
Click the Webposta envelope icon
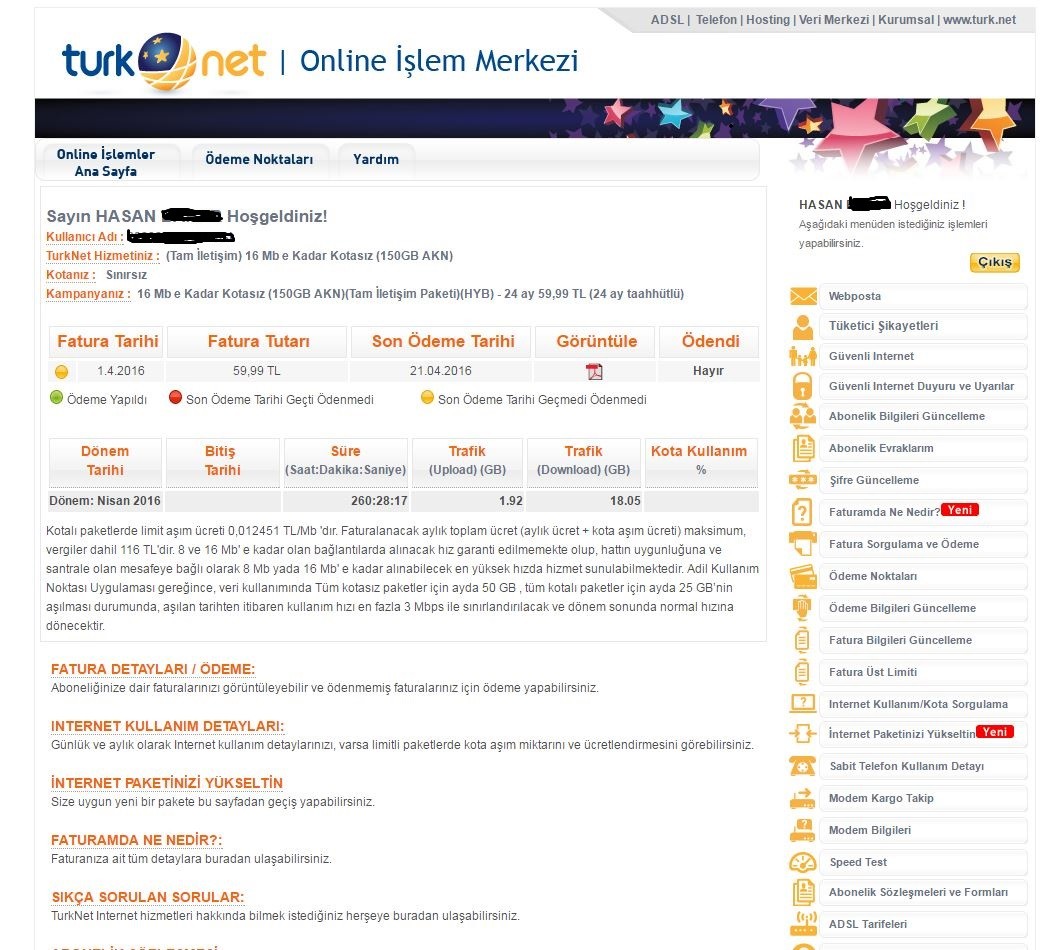click(x=803, y=296)
